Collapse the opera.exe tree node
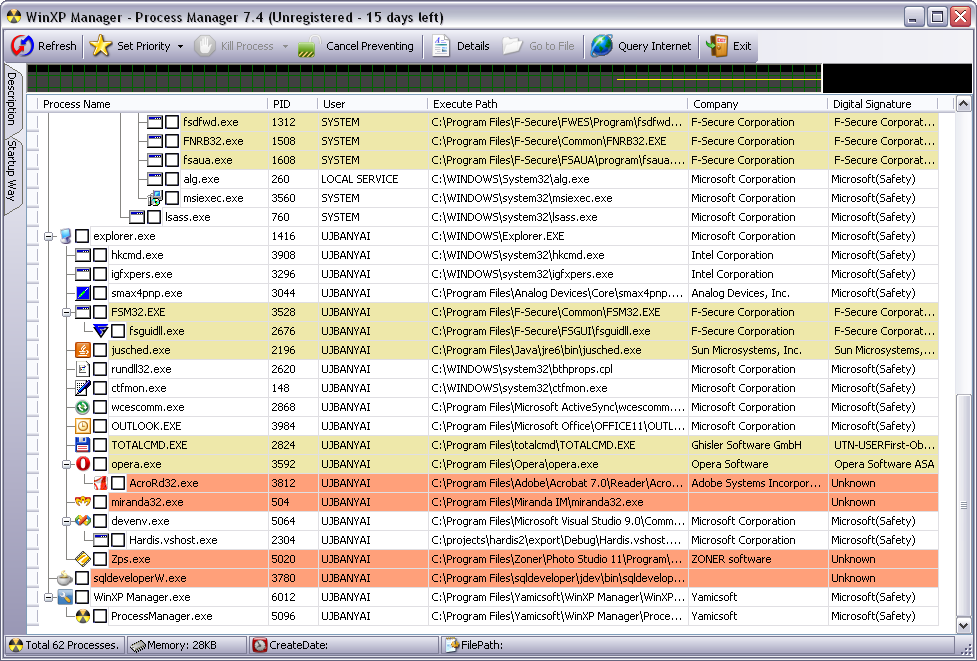This screenshot has width=977, height=661. 67,464
